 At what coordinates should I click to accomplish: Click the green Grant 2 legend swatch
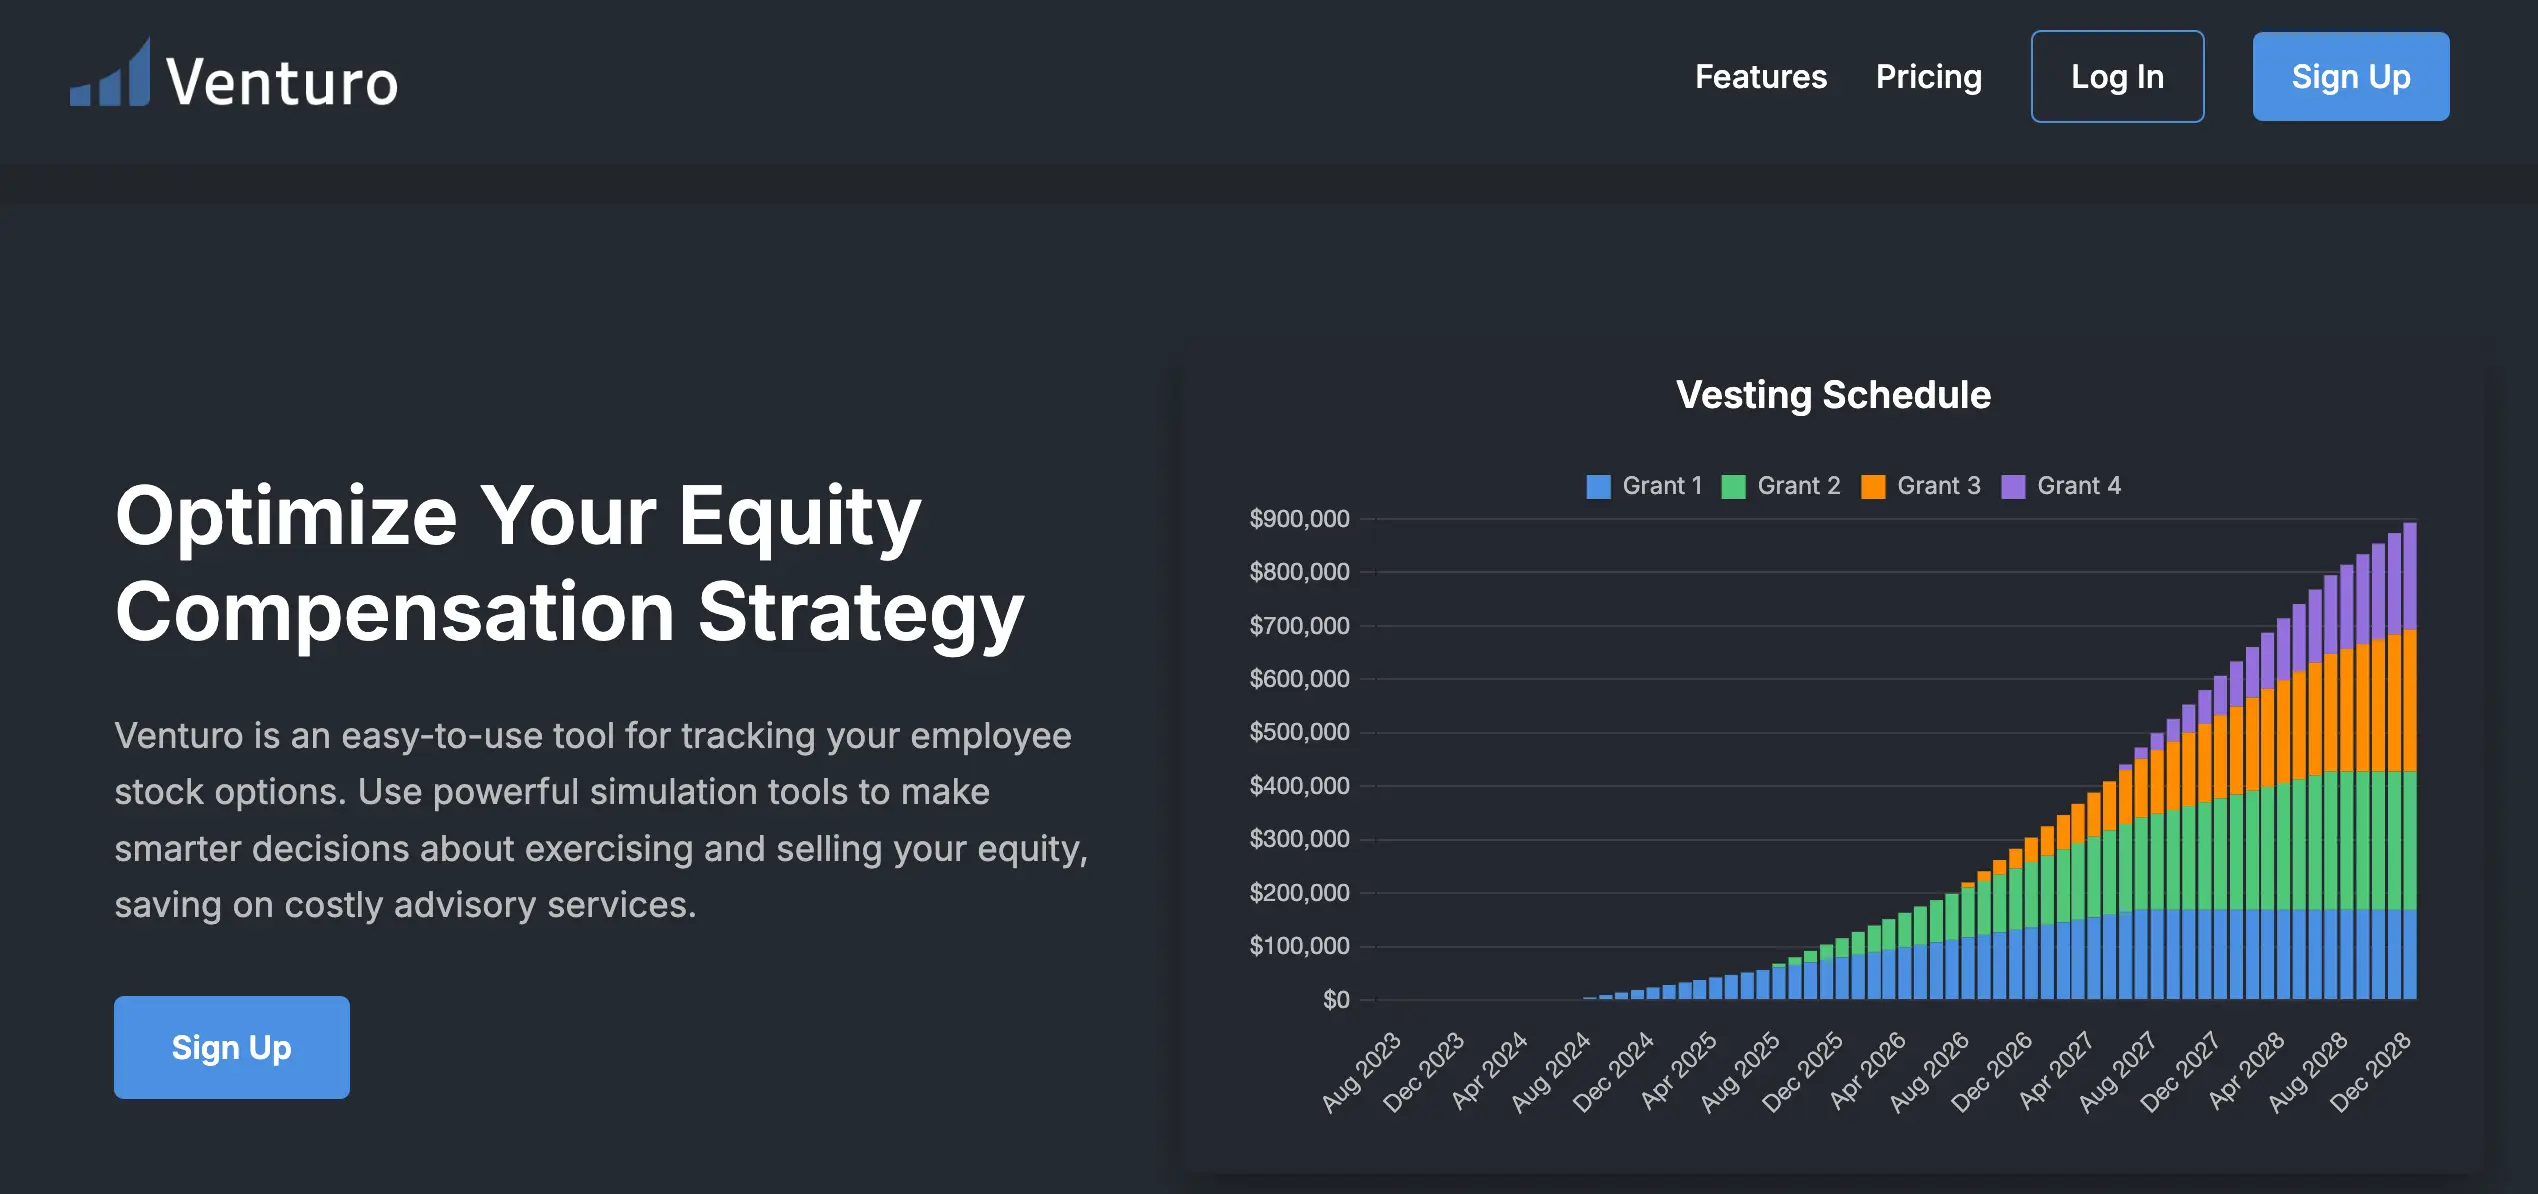(1733, 487)
